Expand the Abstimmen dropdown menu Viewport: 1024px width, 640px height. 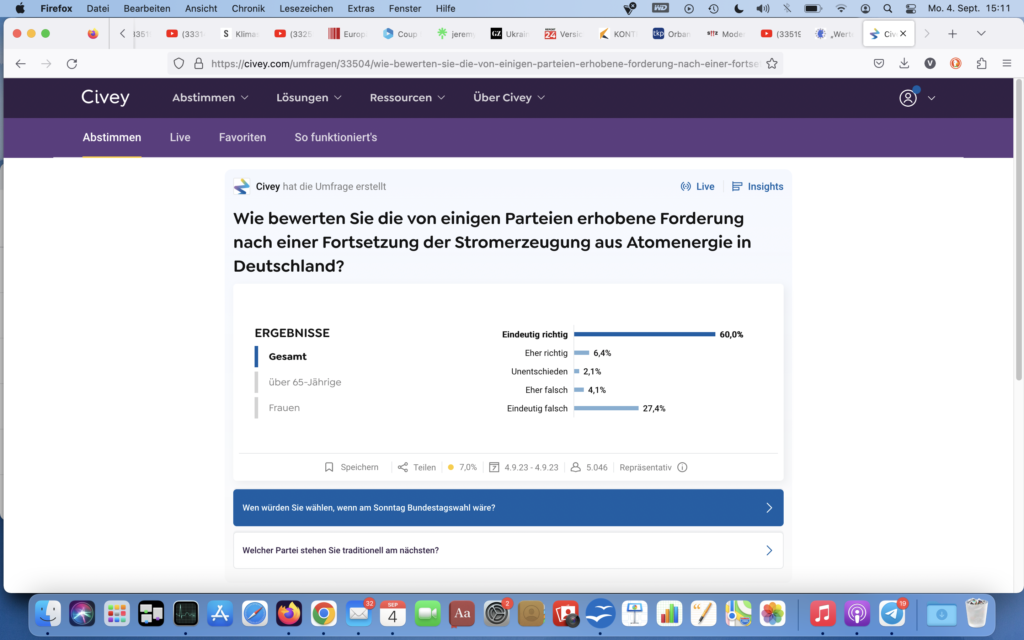(210, 98)
